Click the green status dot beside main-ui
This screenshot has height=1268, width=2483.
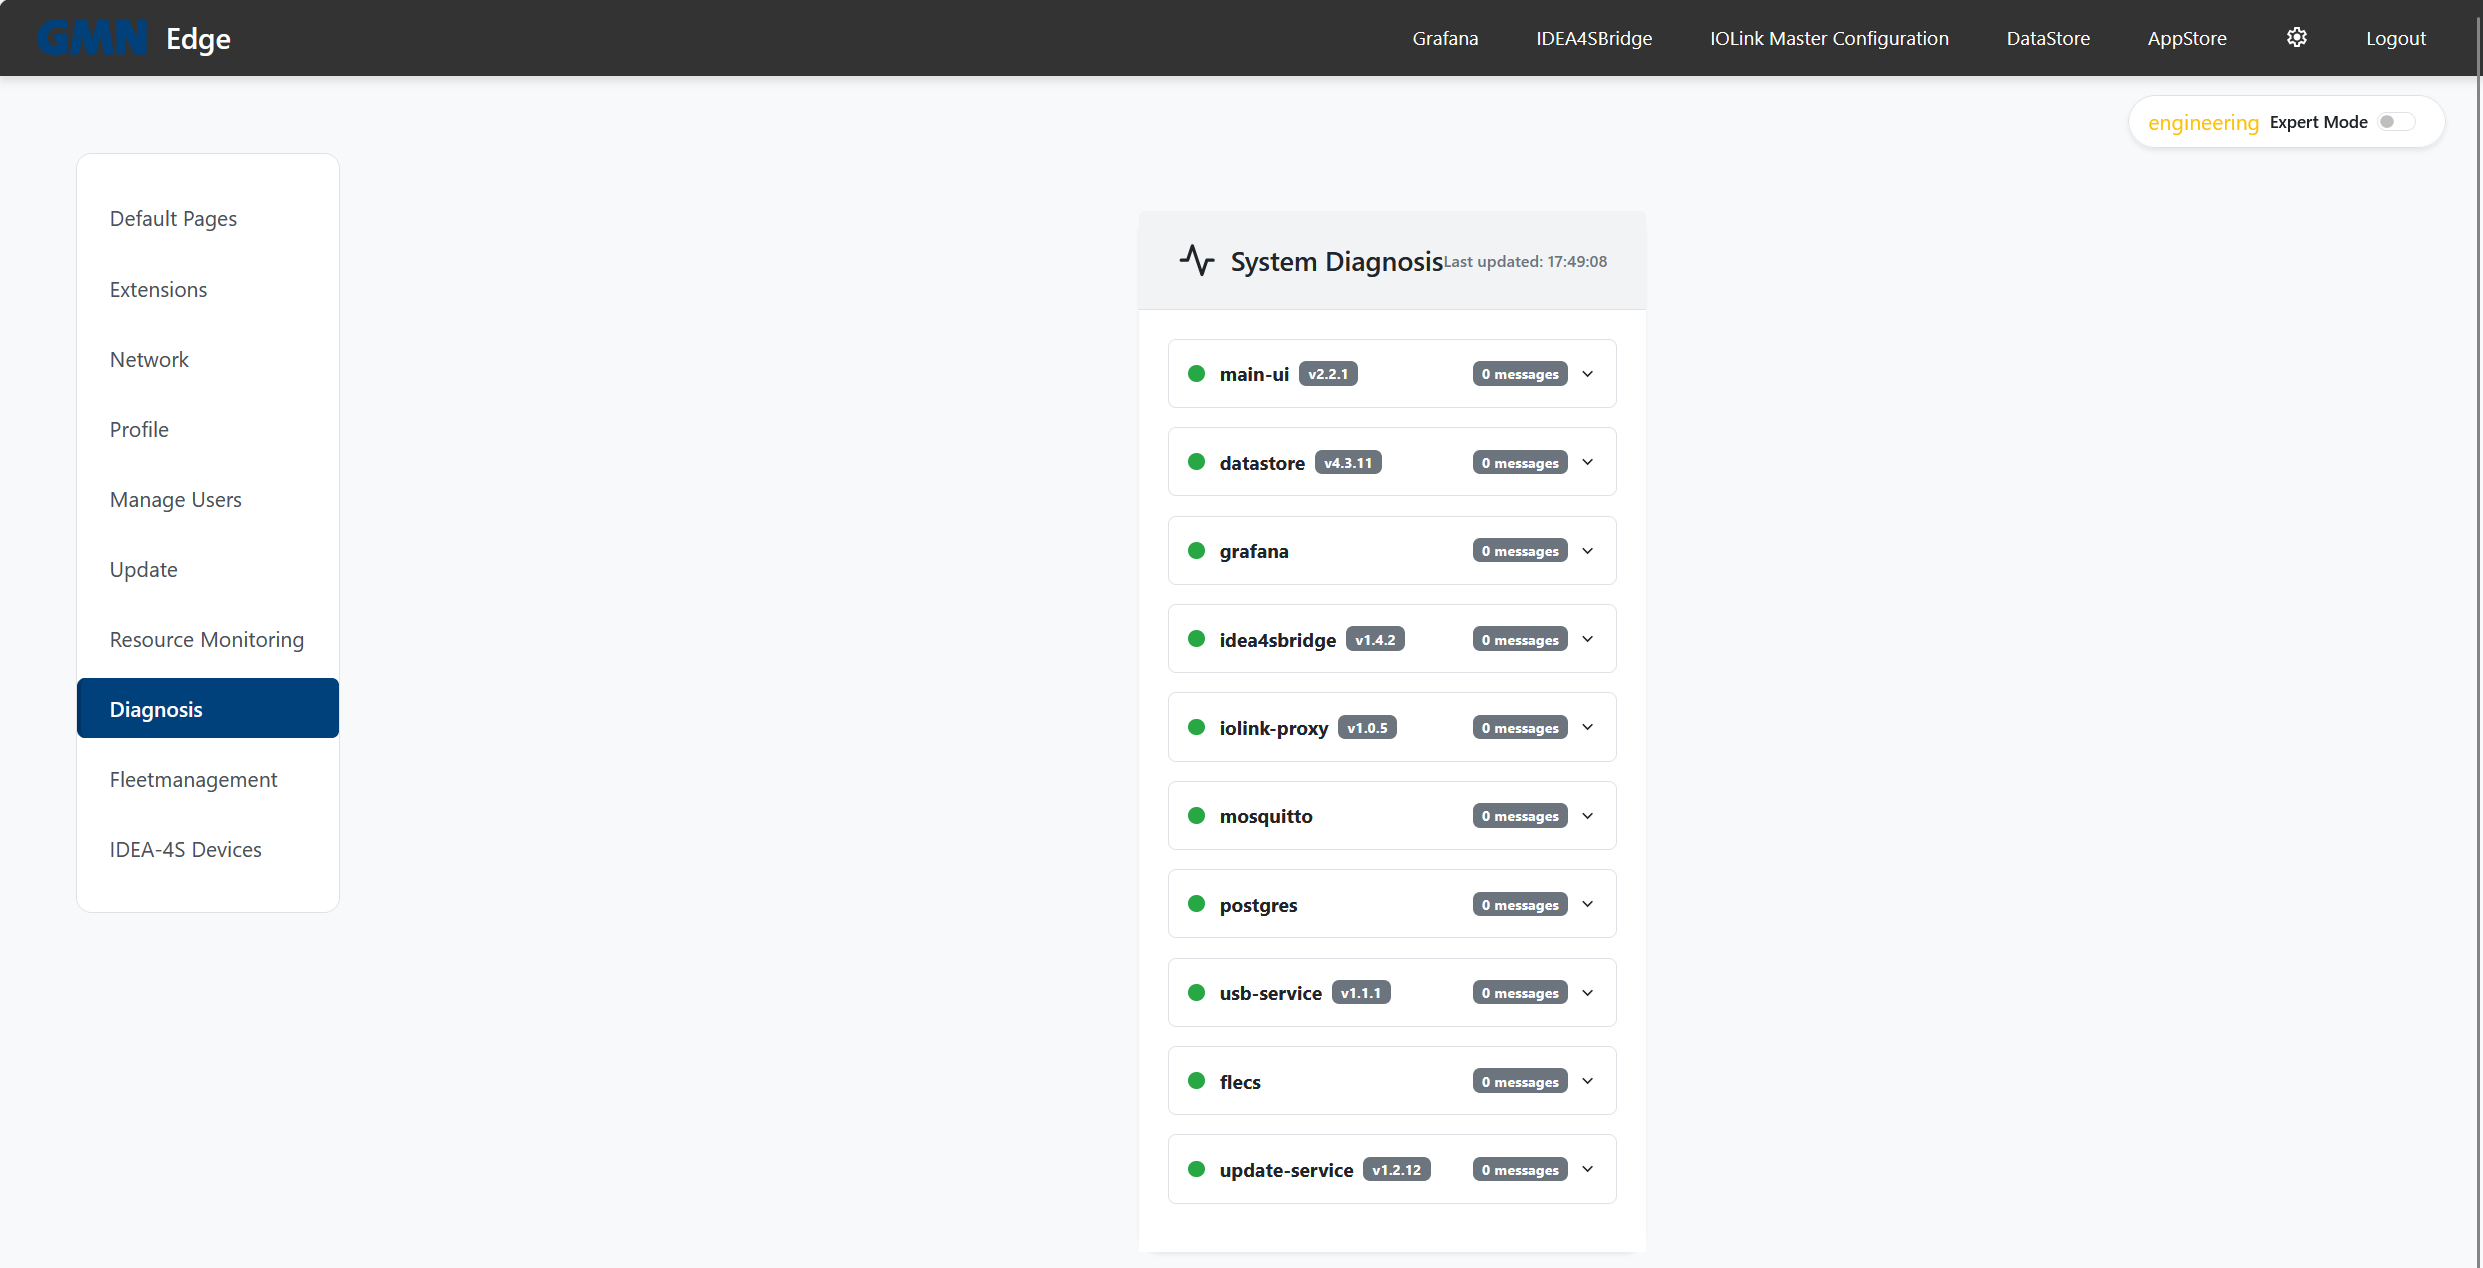click(x=1197, y=373)
